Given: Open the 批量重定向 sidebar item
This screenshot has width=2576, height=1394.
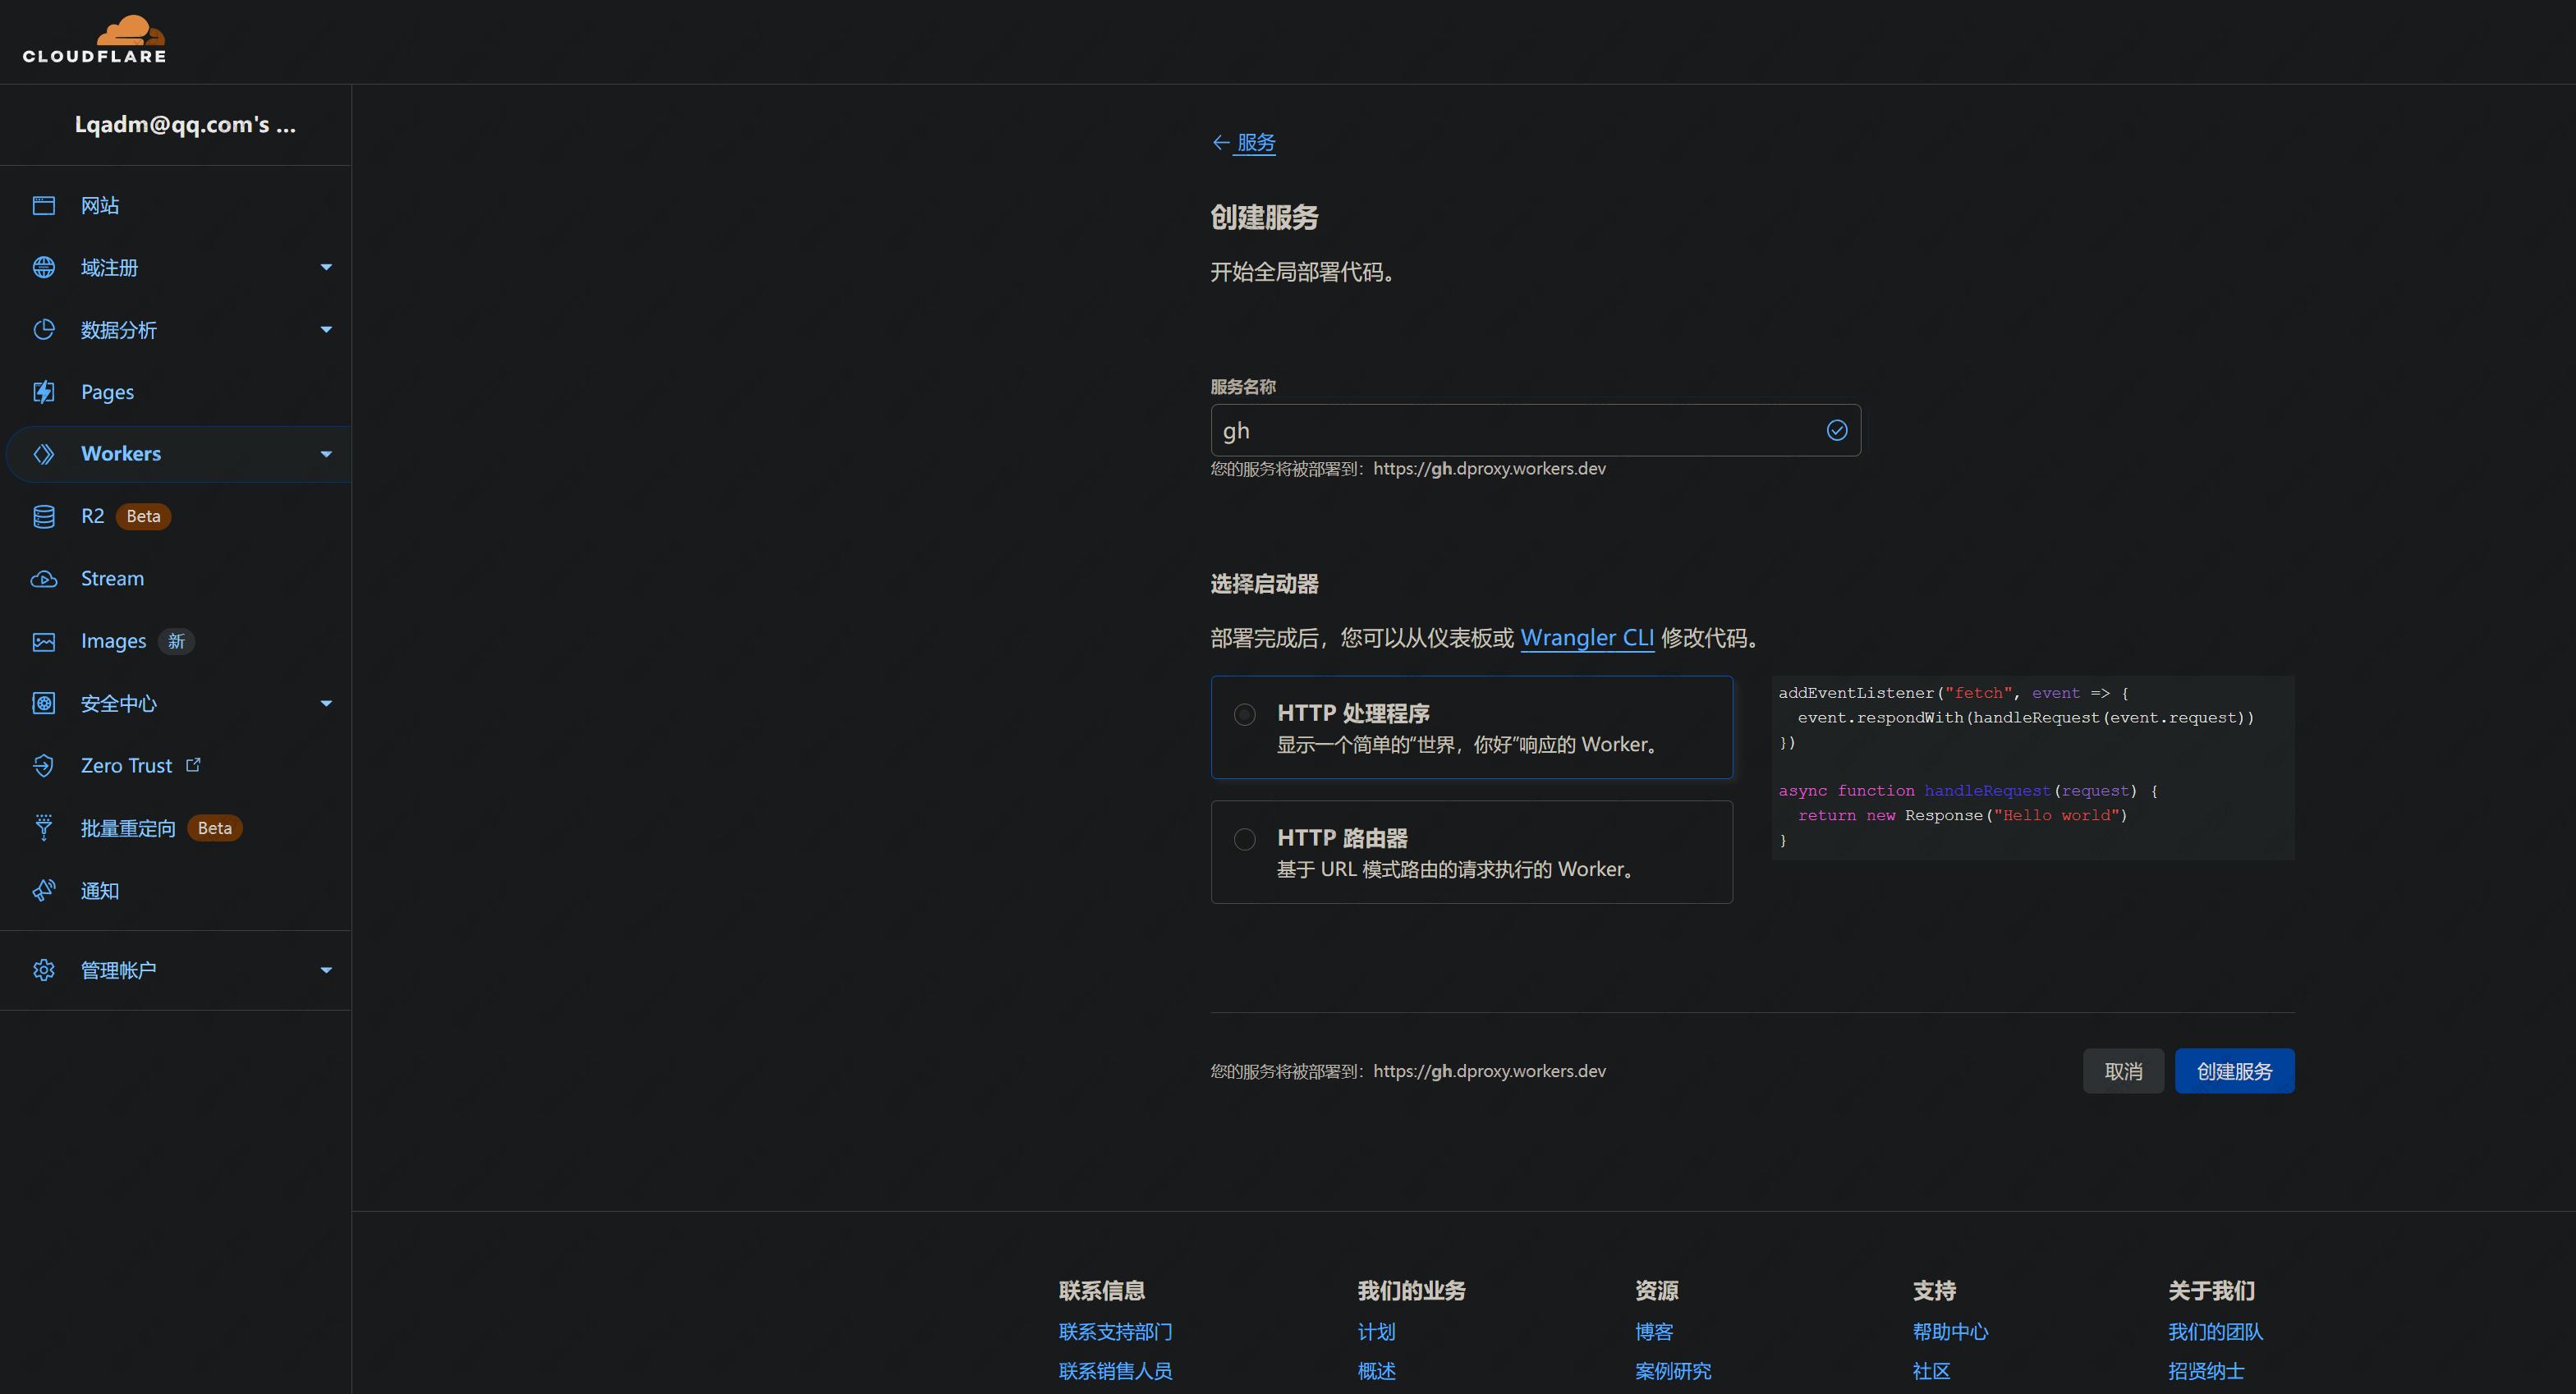Looking at the screenshot, I should tap(176, 828).
